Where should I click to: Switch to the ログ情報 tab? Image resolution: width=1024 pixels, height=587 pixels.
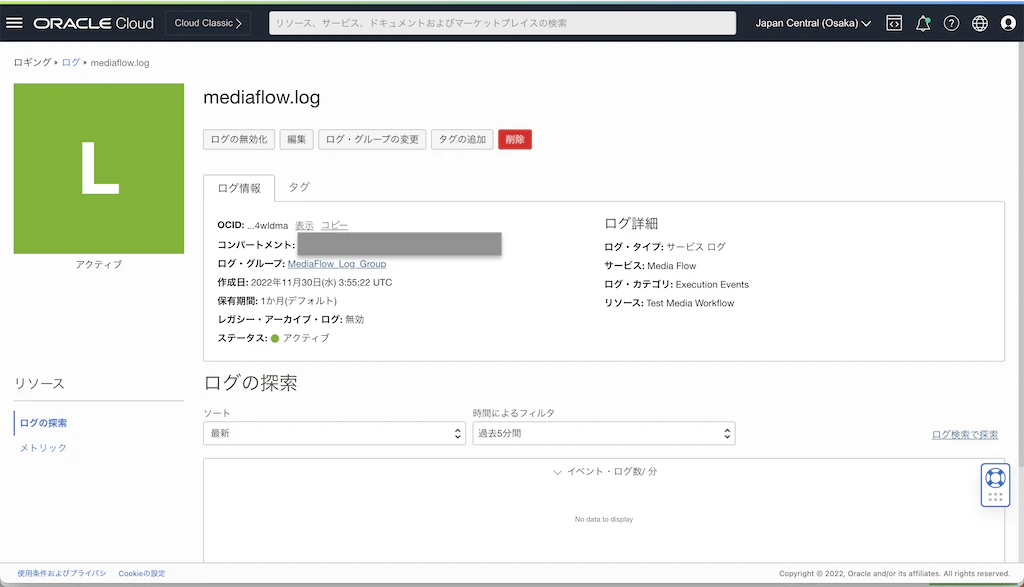pyautogui.click(x=239, y=188)
